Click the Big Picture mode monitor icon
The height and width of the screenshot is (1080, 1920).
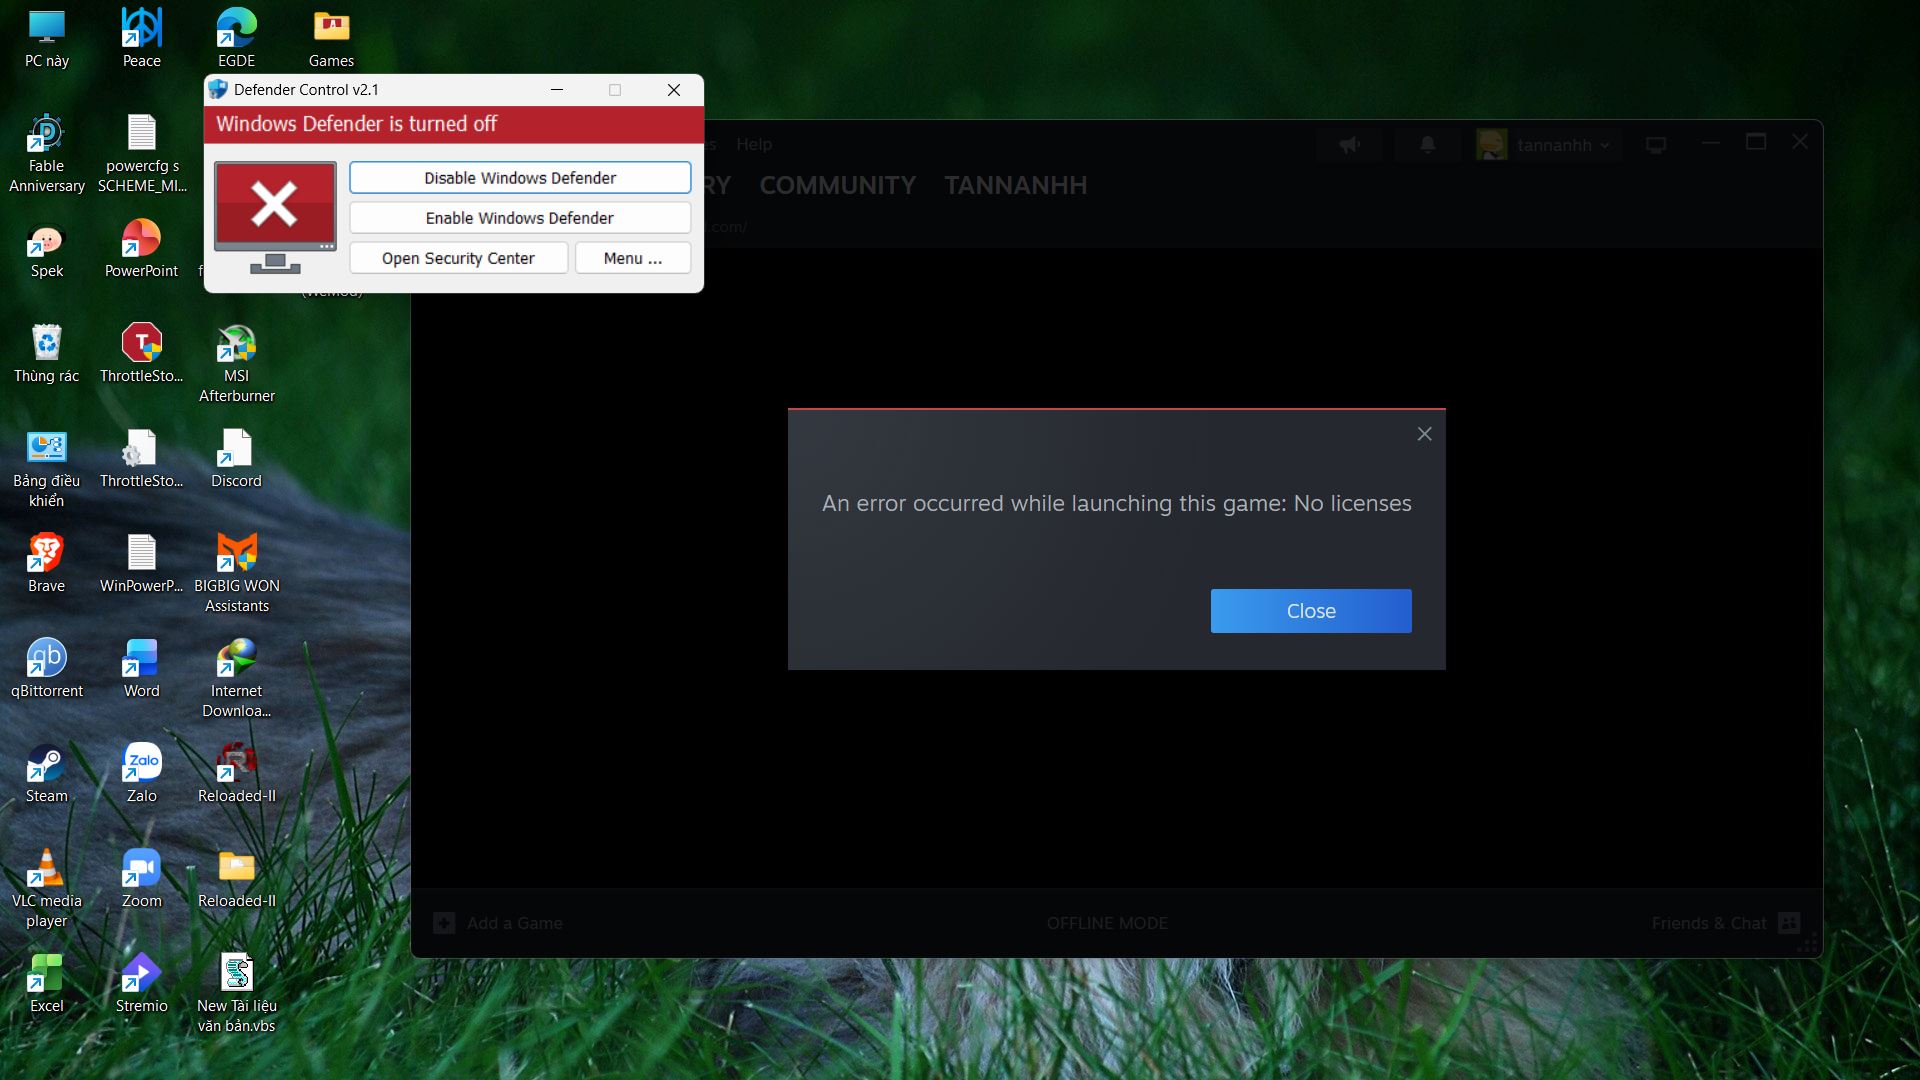(x=1656, y=145)
